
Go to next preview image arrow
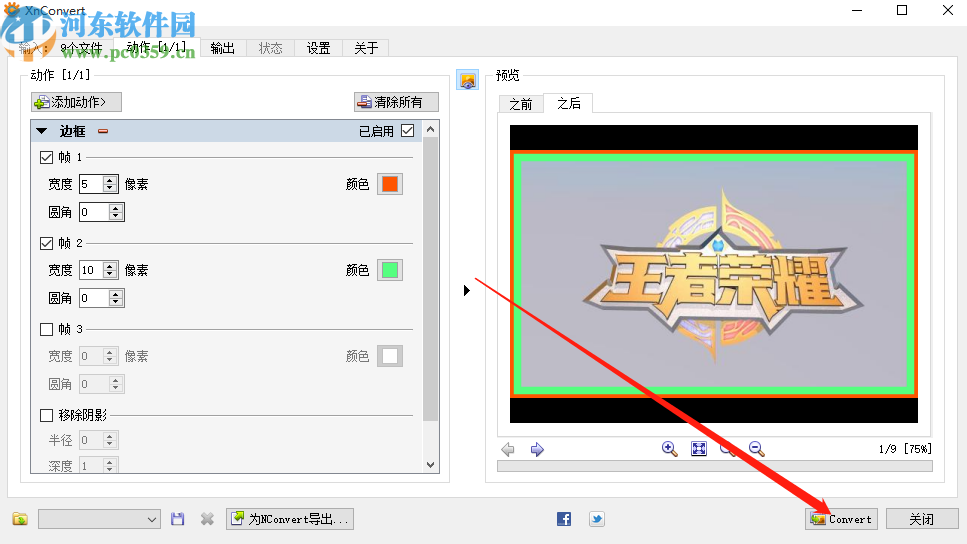point(537,450)
